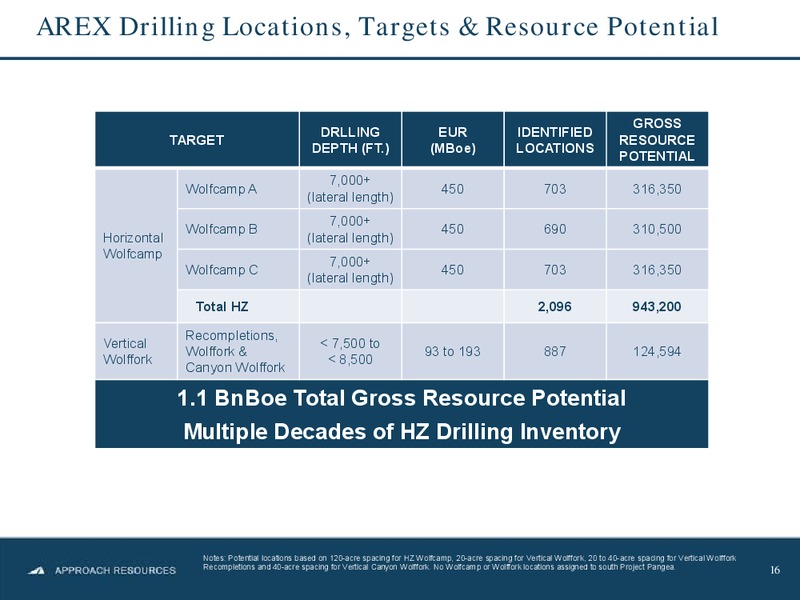Select the footer Notes text about acre spacing

(x=469, y=562)
